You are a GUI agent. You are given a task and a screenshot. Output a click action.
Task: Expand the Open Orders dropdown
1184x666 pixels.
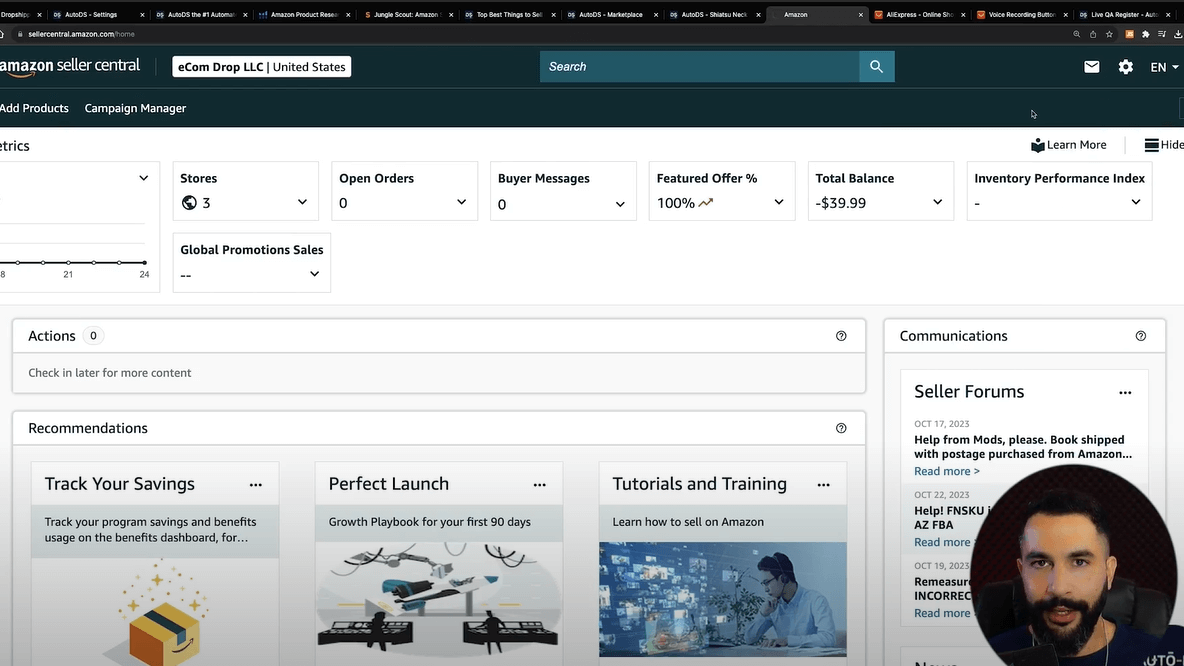(x=461, y=202)
